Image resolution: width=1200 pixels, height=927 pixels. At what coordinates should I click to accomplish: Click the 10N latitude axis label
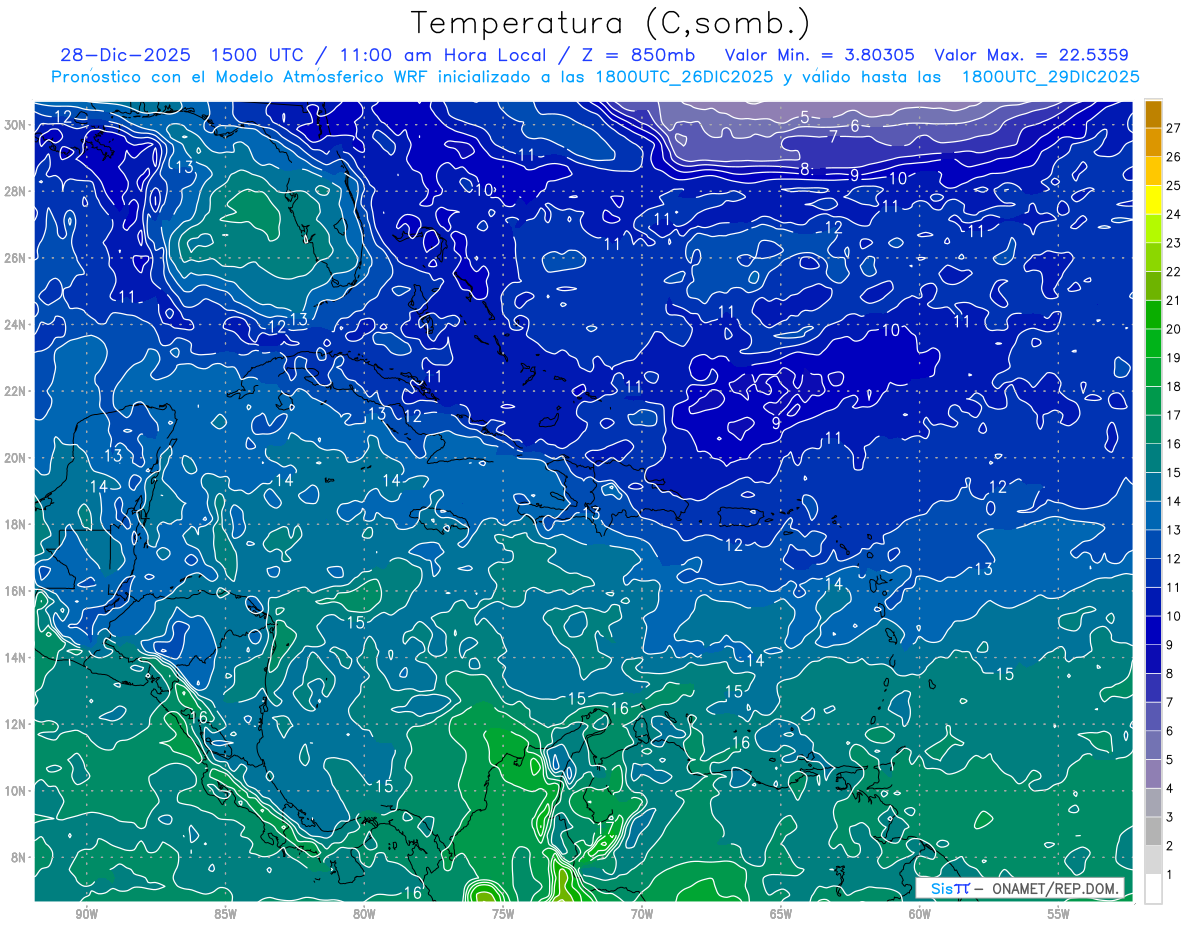(x=15, y=791)
